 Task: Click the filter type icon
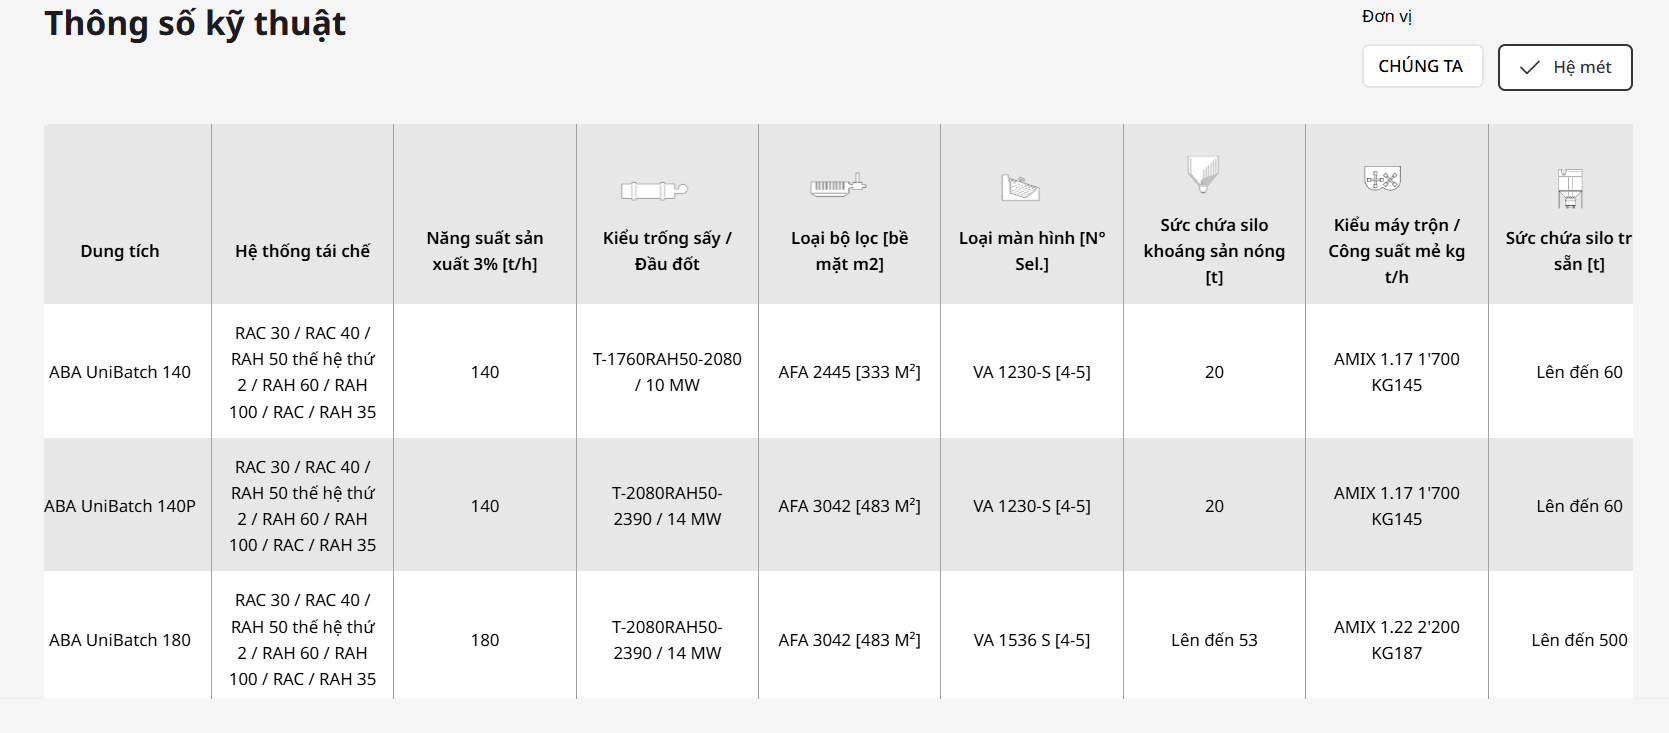tap(837, 185)
